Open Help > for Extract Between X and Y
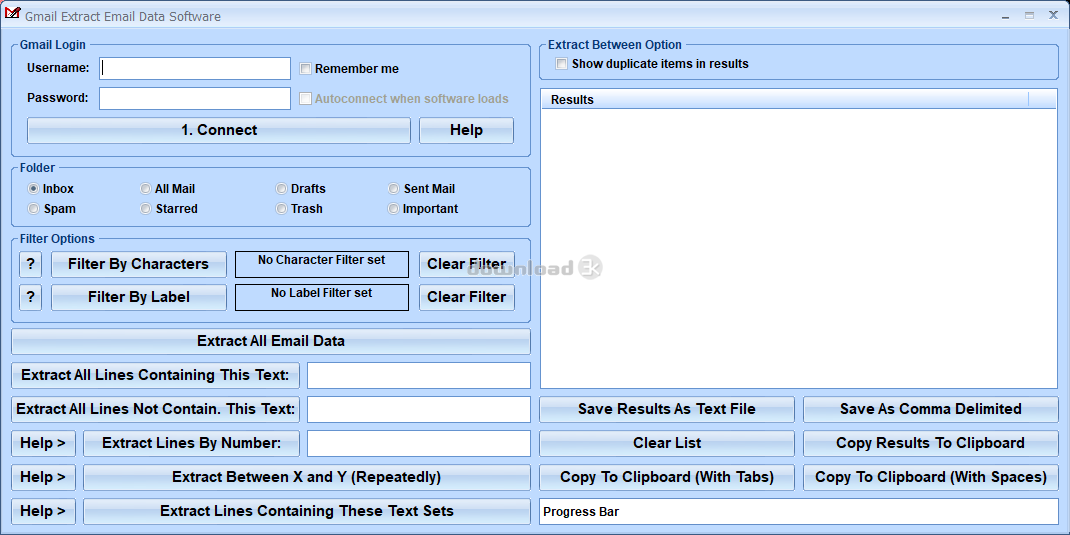 pyautogui.click(x=43, y=477)
